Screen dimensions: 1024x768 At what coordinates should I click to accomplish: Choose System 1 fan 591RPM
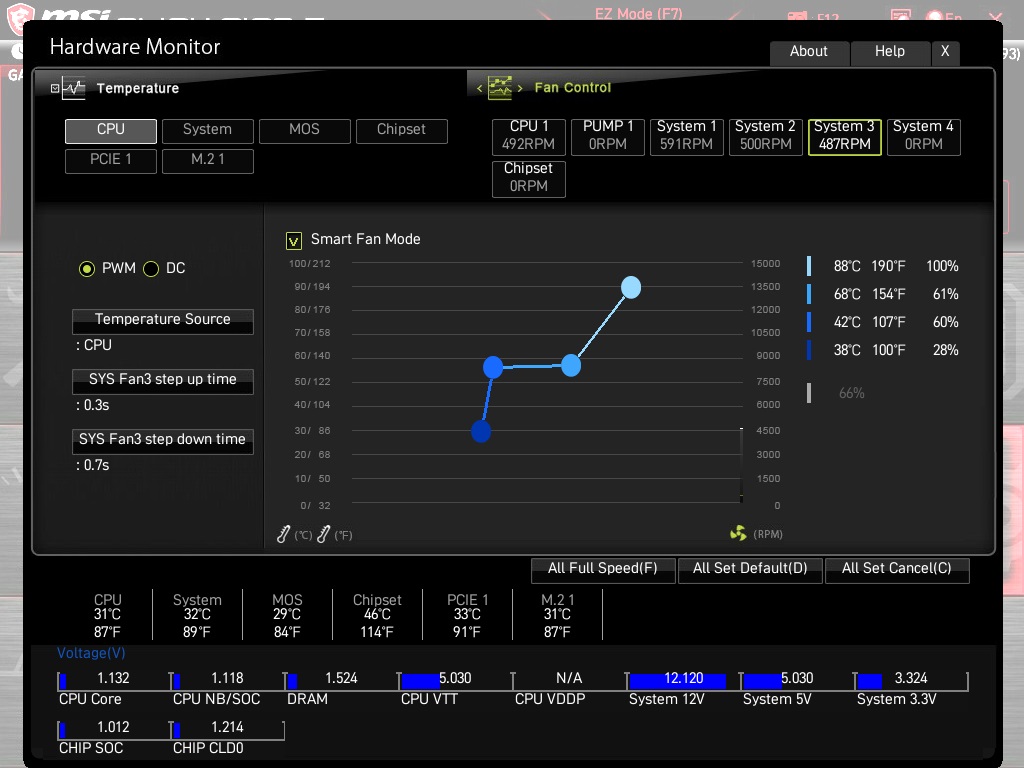pos(687,136)
